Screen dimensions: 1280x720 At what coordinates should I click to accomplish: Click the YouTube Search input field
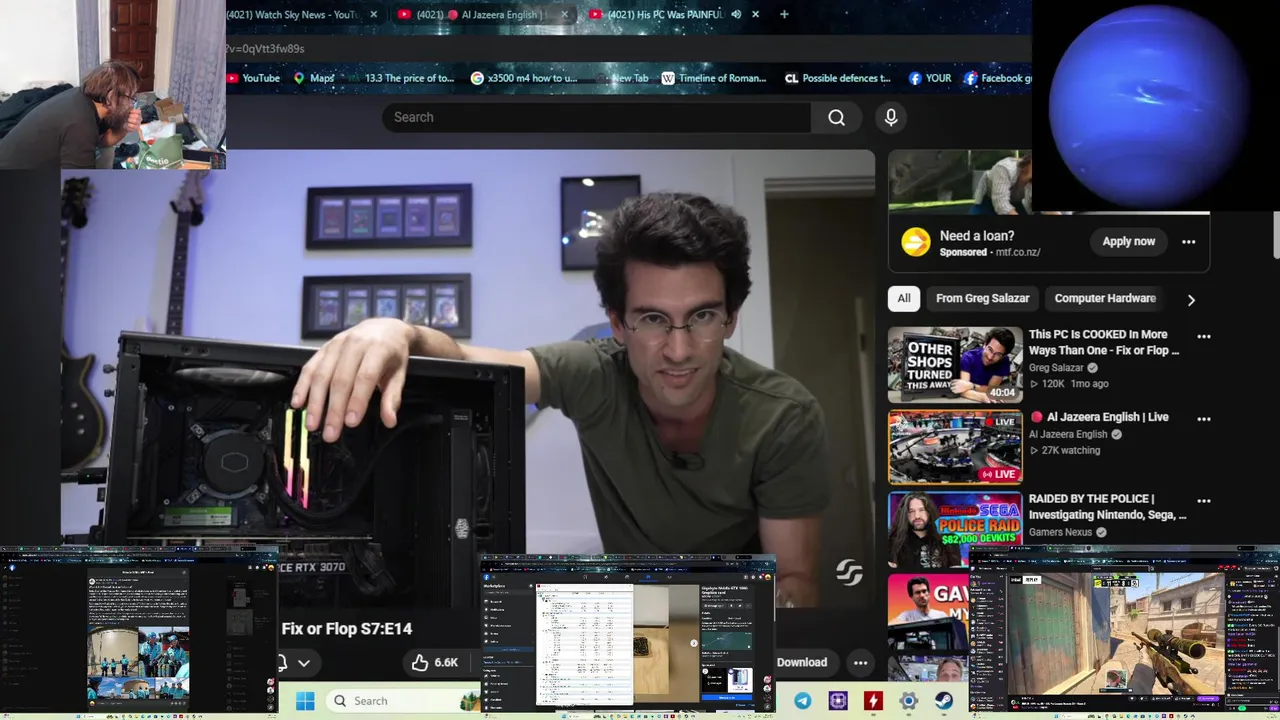(x=596, y=117)
